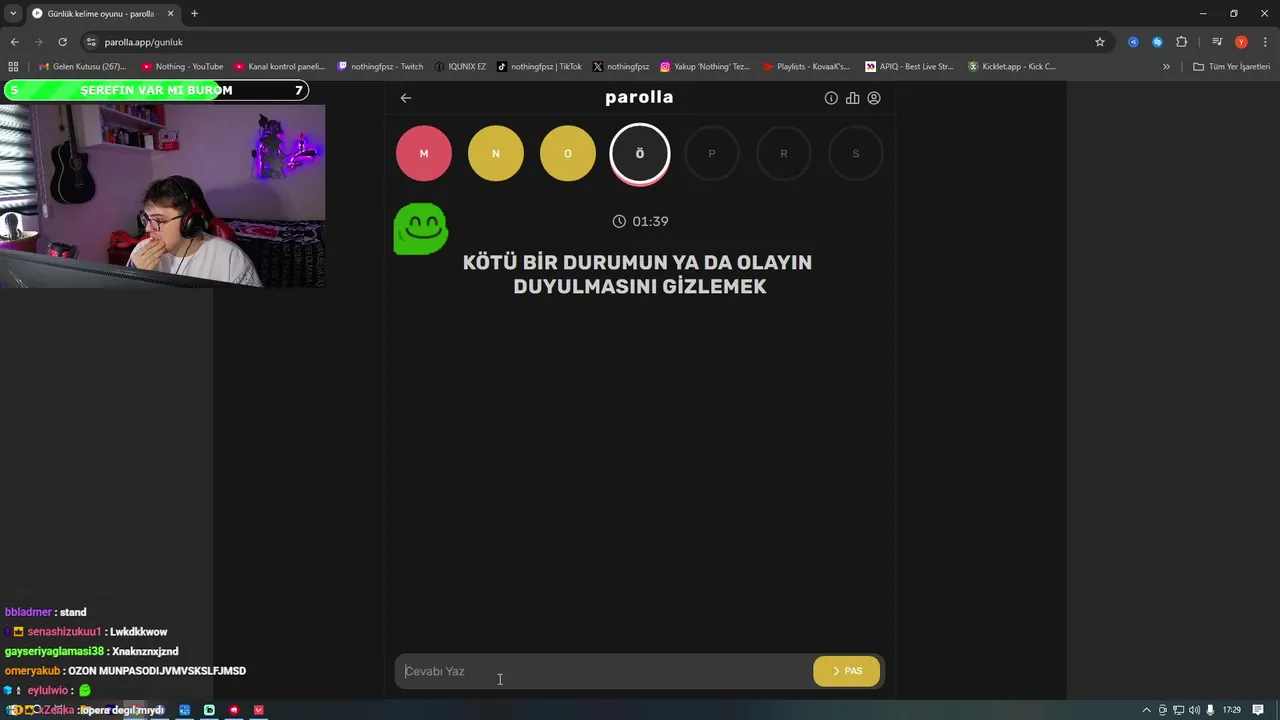The image size is (1280, 720).
Task: Go back using parolla's back arrow
Action: click(x=406, y=98)
